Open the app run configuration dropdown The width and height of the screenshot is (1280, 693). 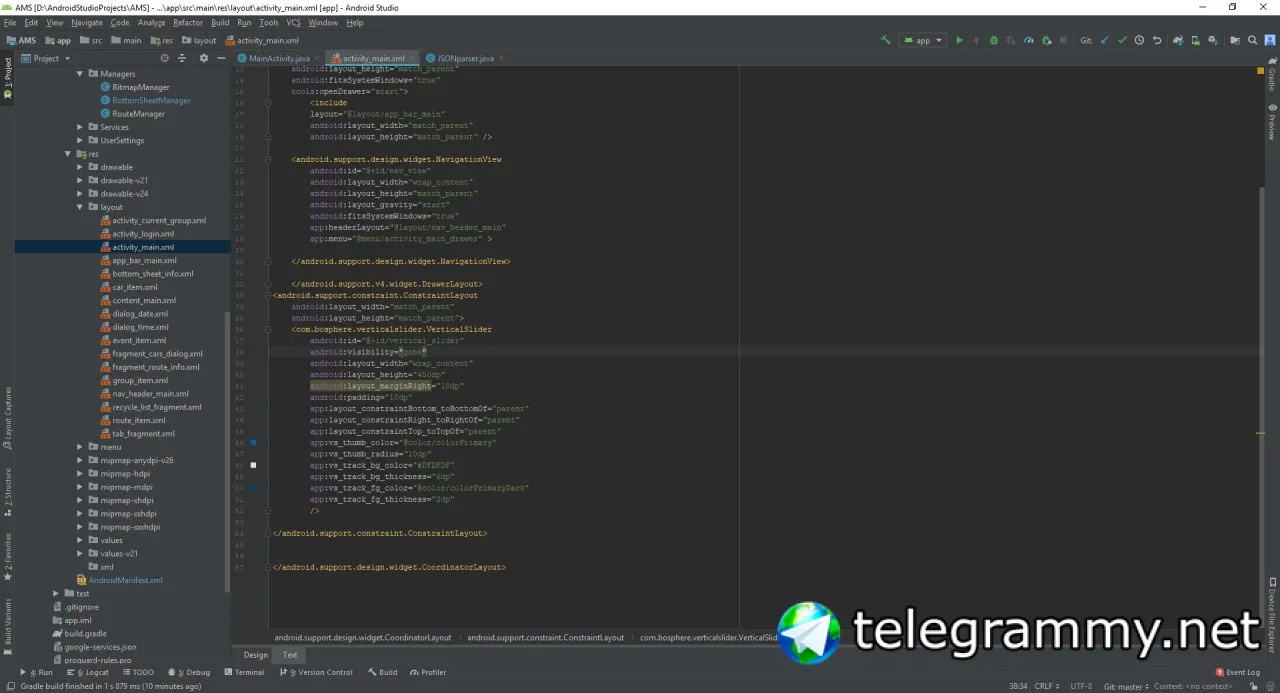point(922,41)
